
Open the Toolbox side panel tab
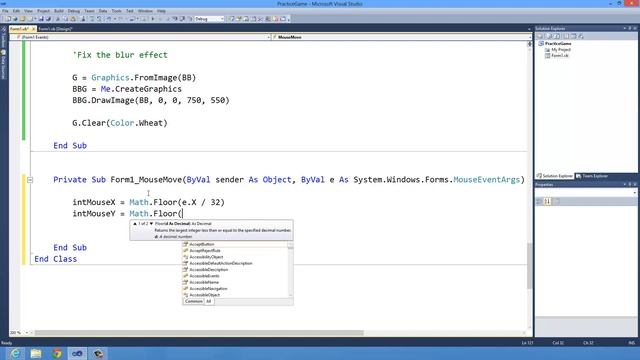[x=3, y=38]
